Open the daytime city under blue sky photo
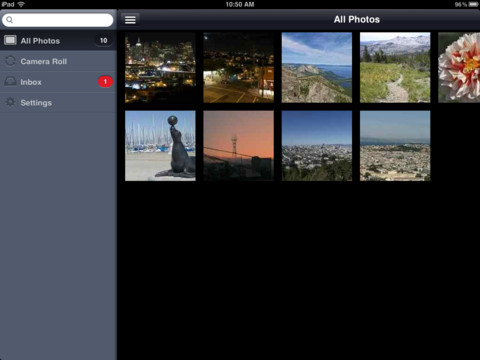 [x=317, y=146]
